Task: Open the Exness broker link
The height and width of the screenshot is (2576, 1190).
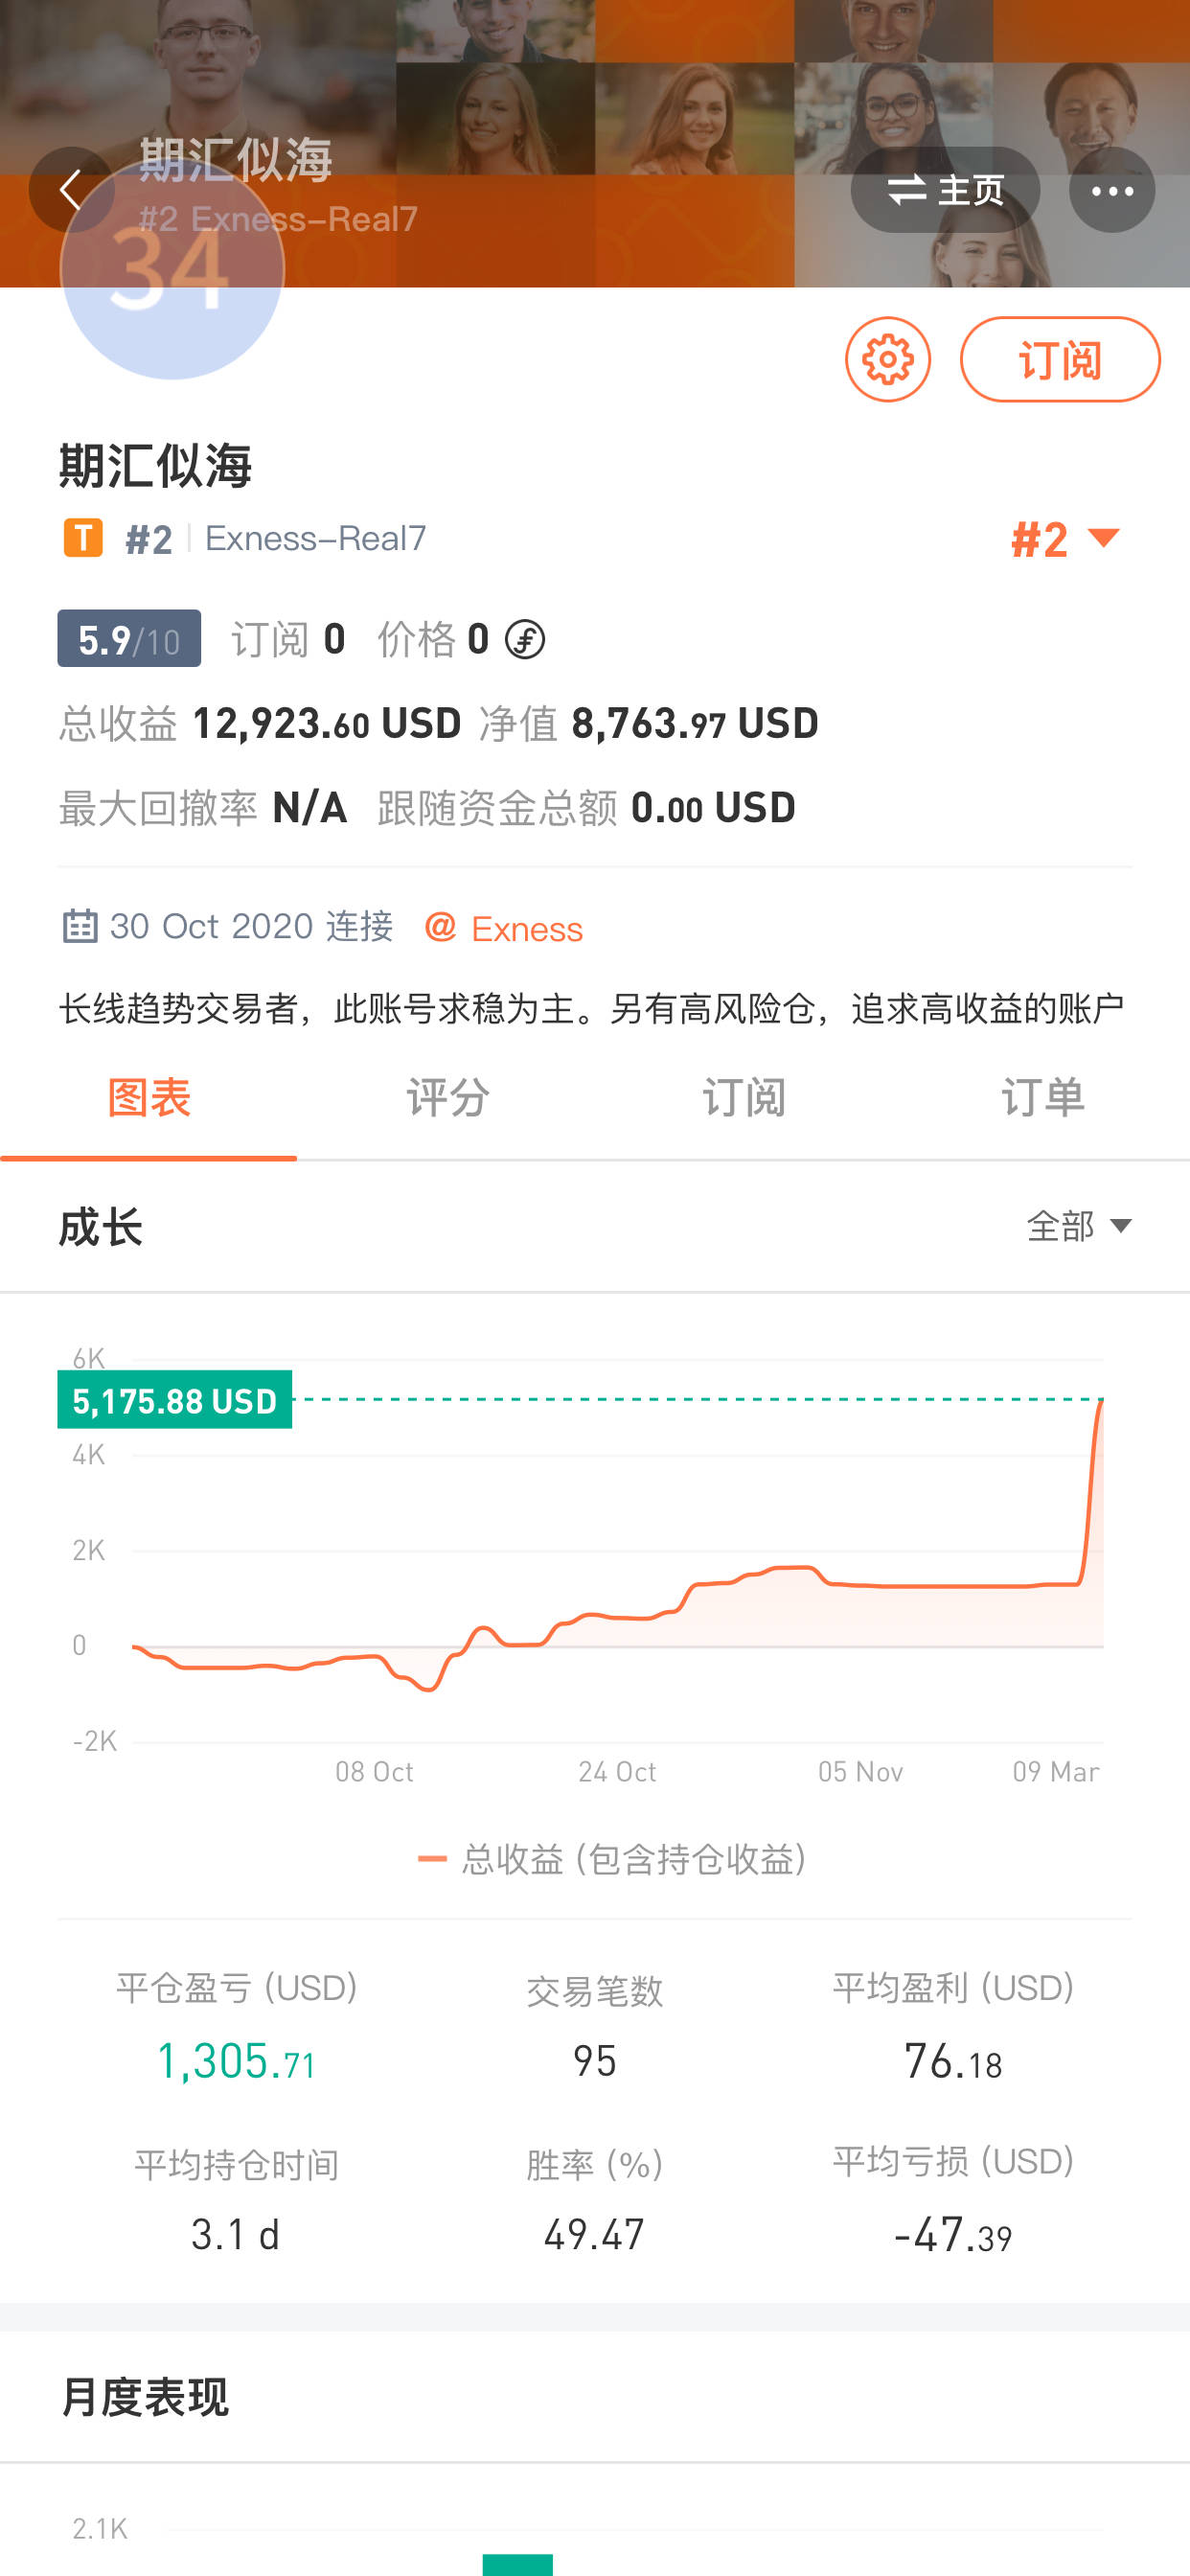Action: [x=527, y=929]
